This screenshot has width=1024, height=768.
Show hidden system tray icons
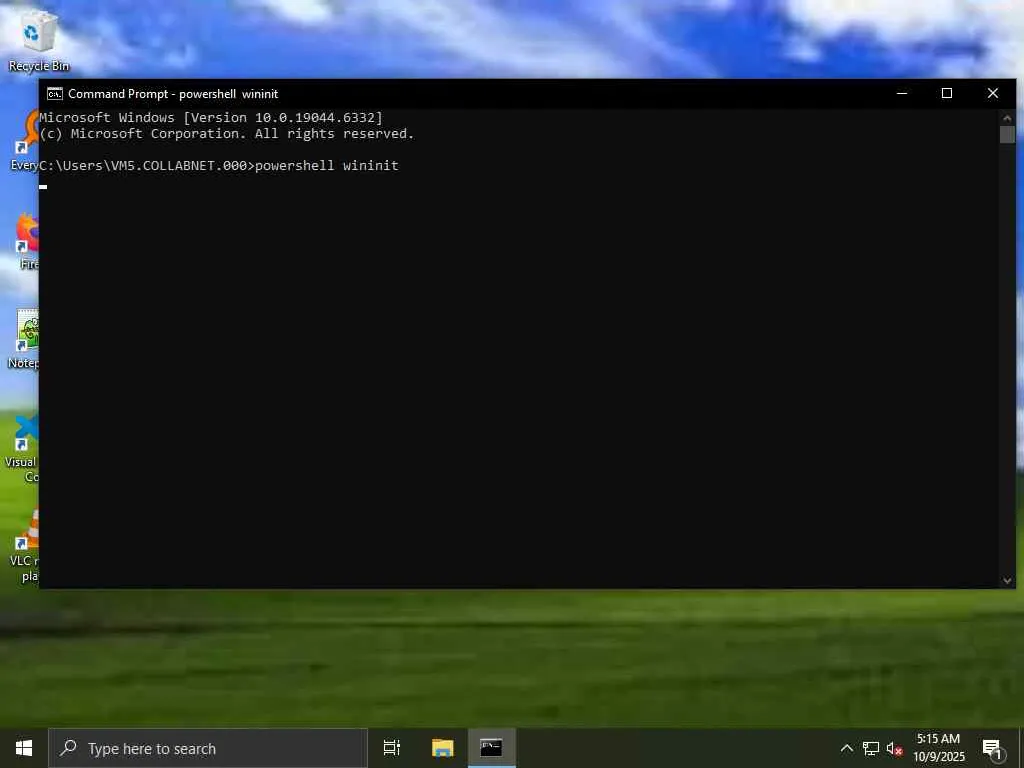[846, 748]
